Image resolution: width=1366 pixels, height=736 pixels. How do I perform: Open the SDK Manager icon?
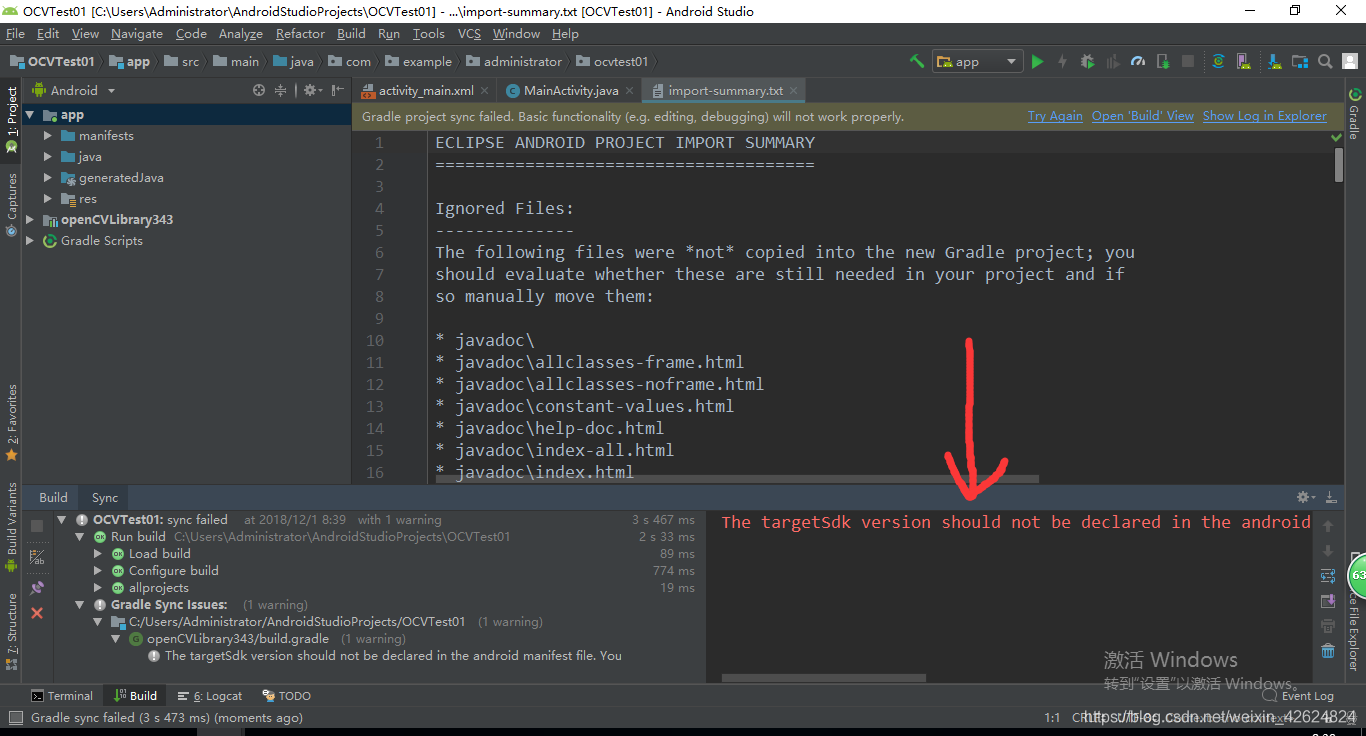[1272, 61]
